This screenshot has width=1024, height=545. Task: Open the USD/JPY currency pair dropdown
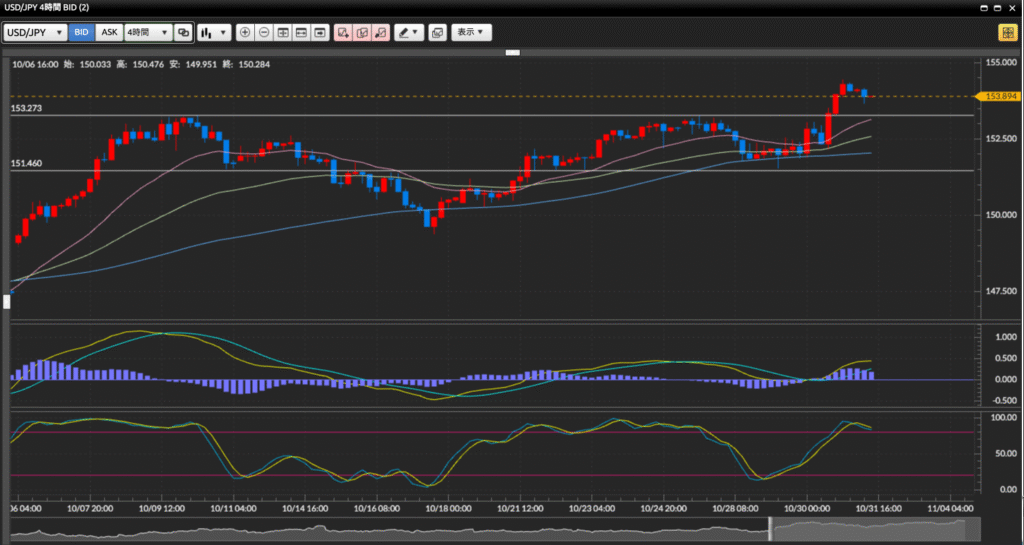tap(35, 32)
